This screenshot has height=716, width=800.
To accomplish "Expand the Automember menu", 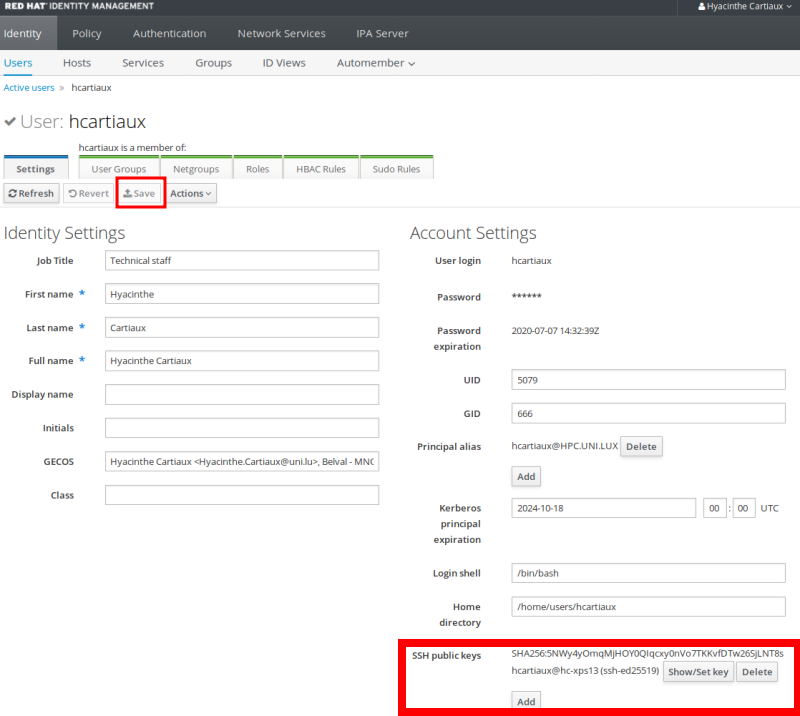I will (375, 63).
